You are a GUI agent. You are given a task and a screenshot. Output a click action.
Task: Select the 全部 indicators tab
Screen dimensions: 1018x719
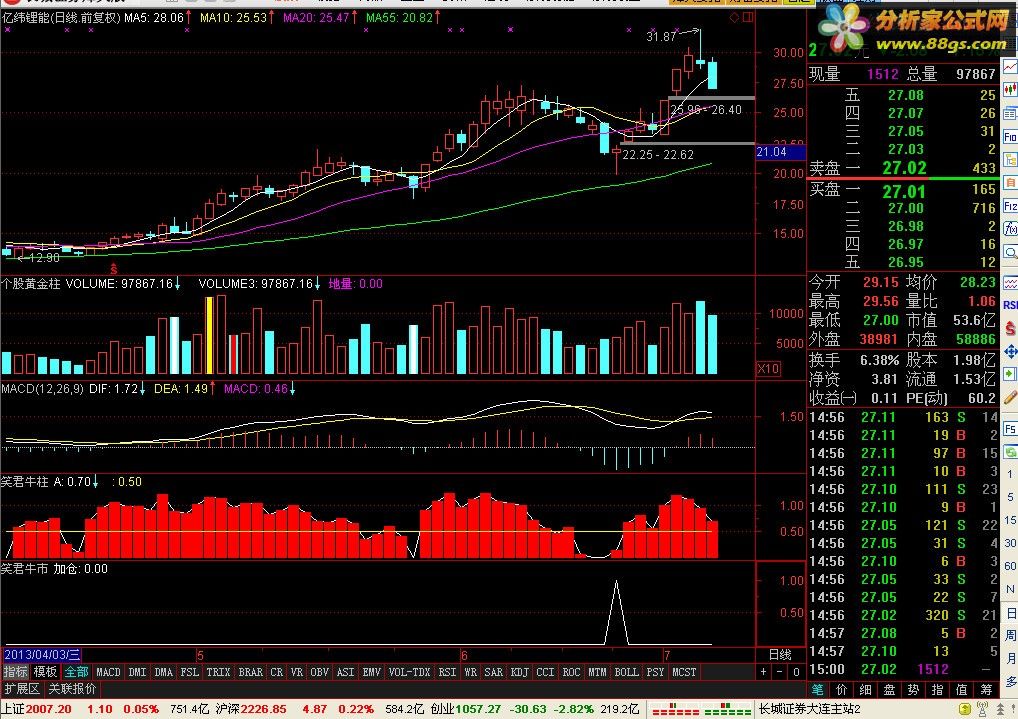[x=76, y=672]
